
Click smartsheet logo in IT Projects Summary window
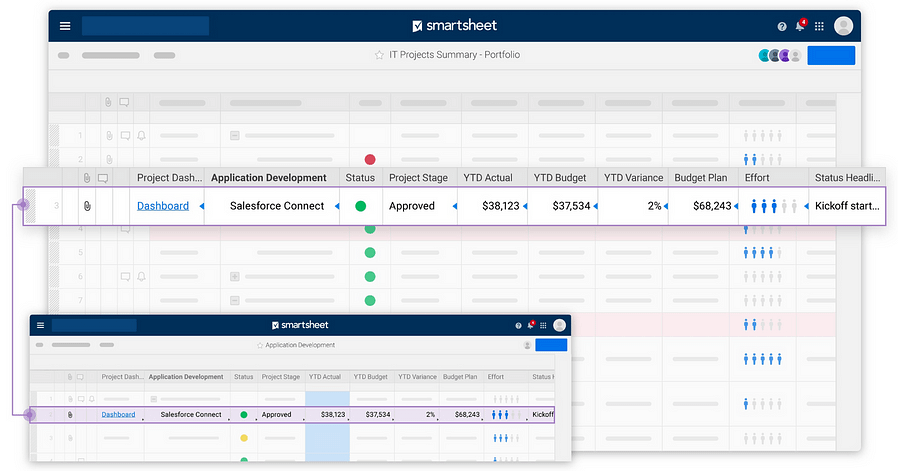click(x=455, y=26)
